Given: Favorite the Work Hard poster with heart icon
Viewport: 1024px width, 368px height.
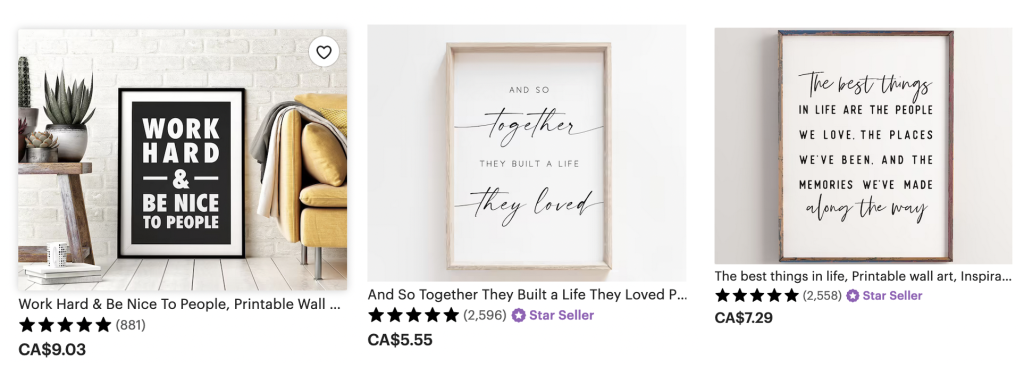Looking at the screenshot, I should coord(324,52).
